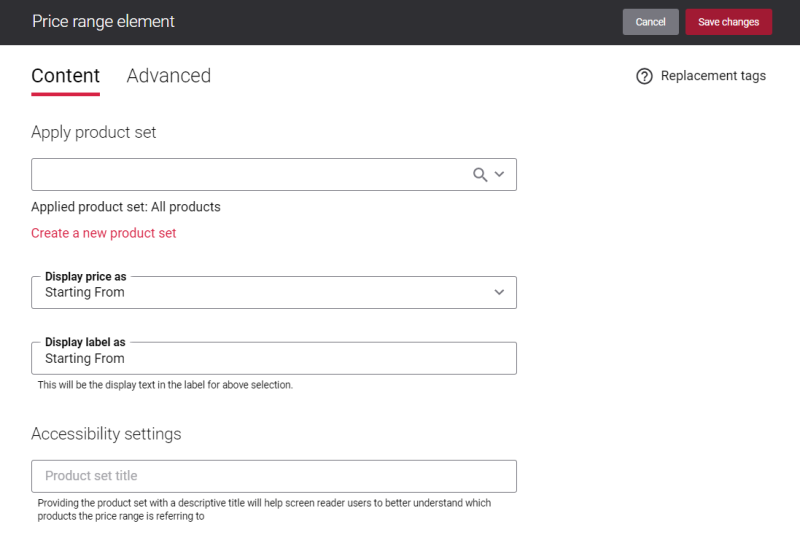Screen dimensions: 800x540
Task: Click the Price range element dialog title
Action: point(103,21)
